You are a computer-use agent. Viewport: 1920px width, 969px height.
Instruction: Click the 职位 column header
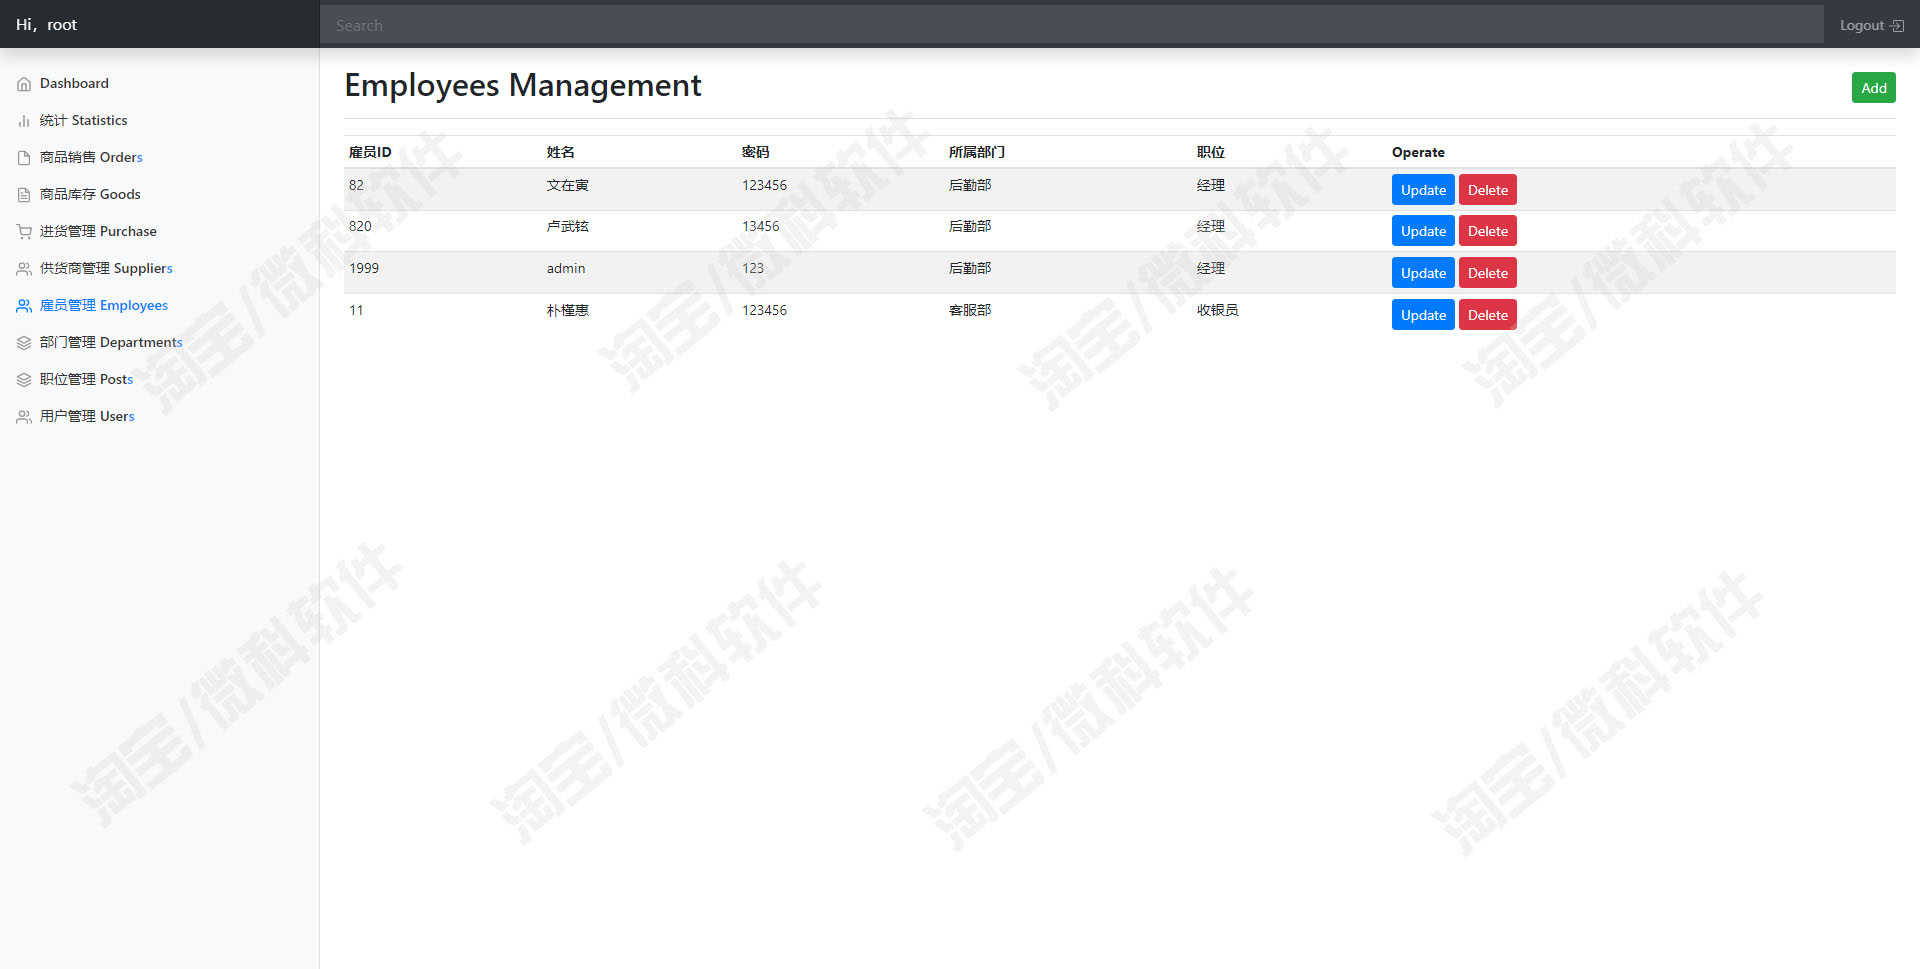pyautogui.click(x=1210, y=153)
